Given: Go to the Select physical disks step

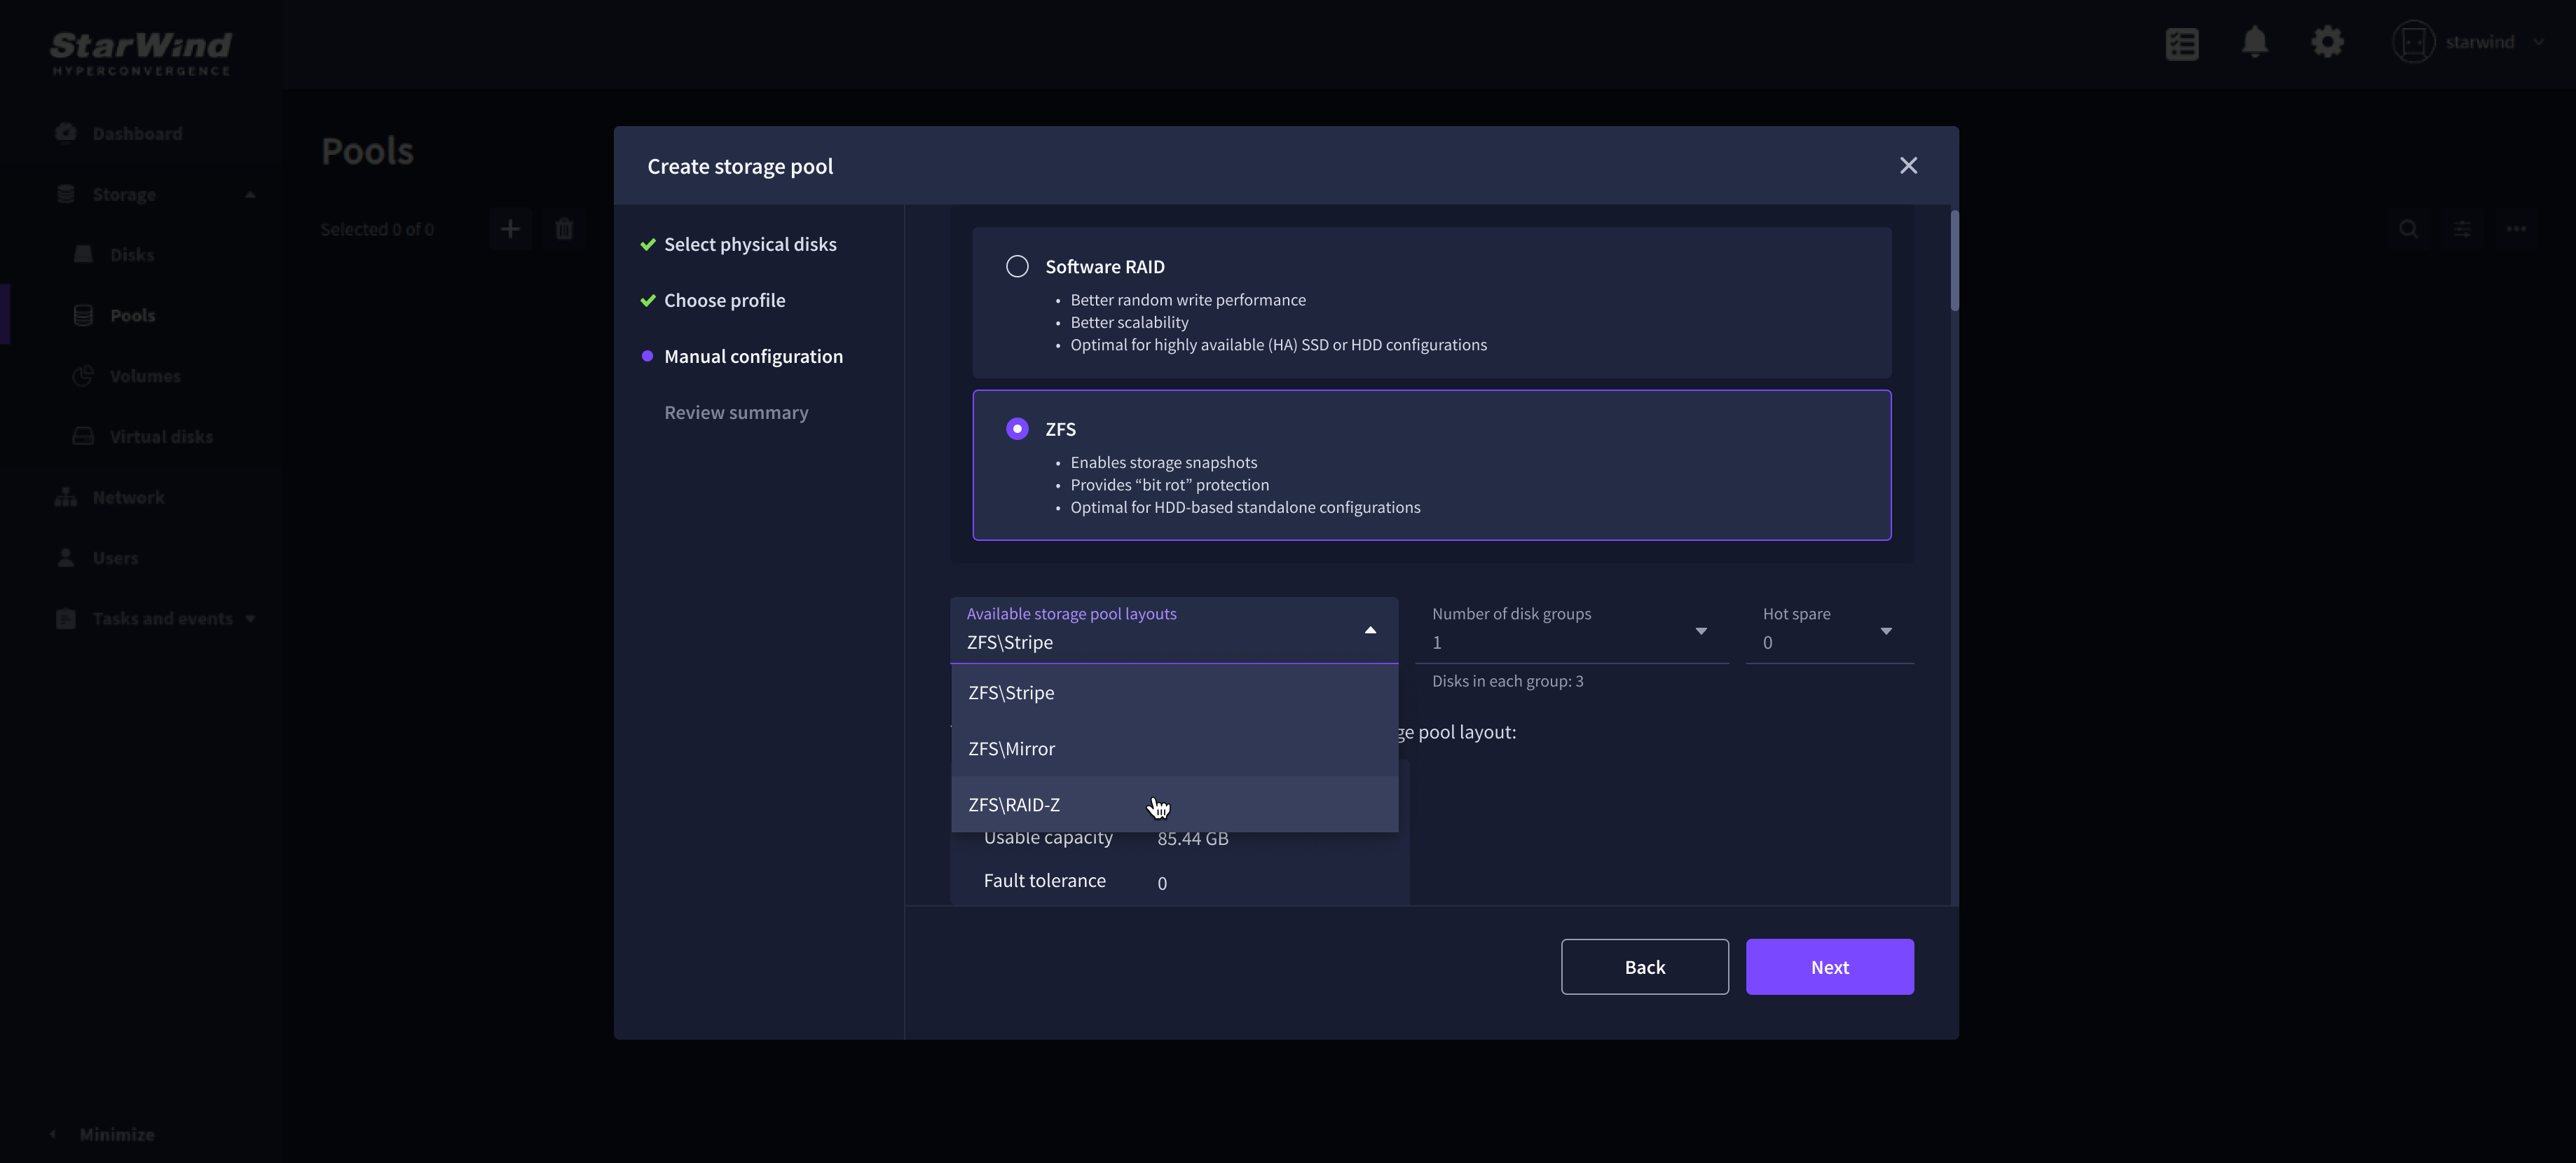Looking at the screenshot, I should click(x=750, y=244).
